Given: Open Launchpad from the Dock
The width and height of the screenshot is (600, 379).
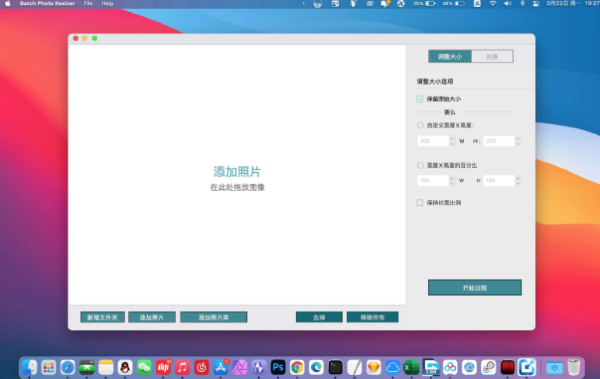Looking at the screenshot, I should [49, 368].
